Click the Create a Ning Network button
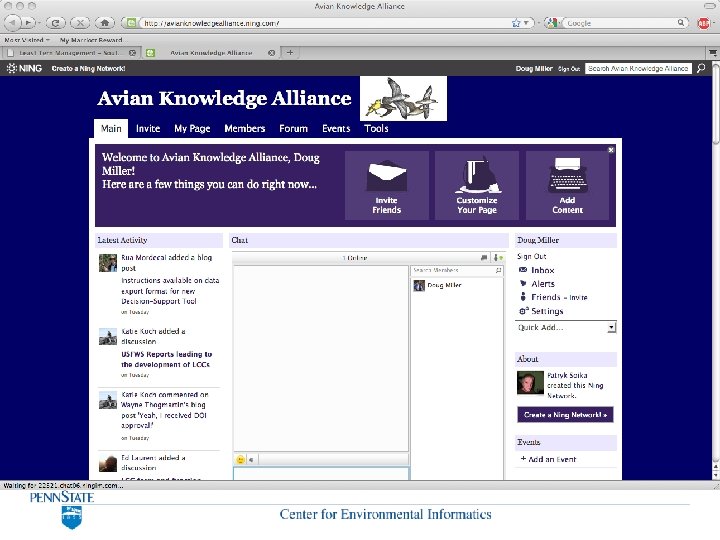 coord(565,415)
